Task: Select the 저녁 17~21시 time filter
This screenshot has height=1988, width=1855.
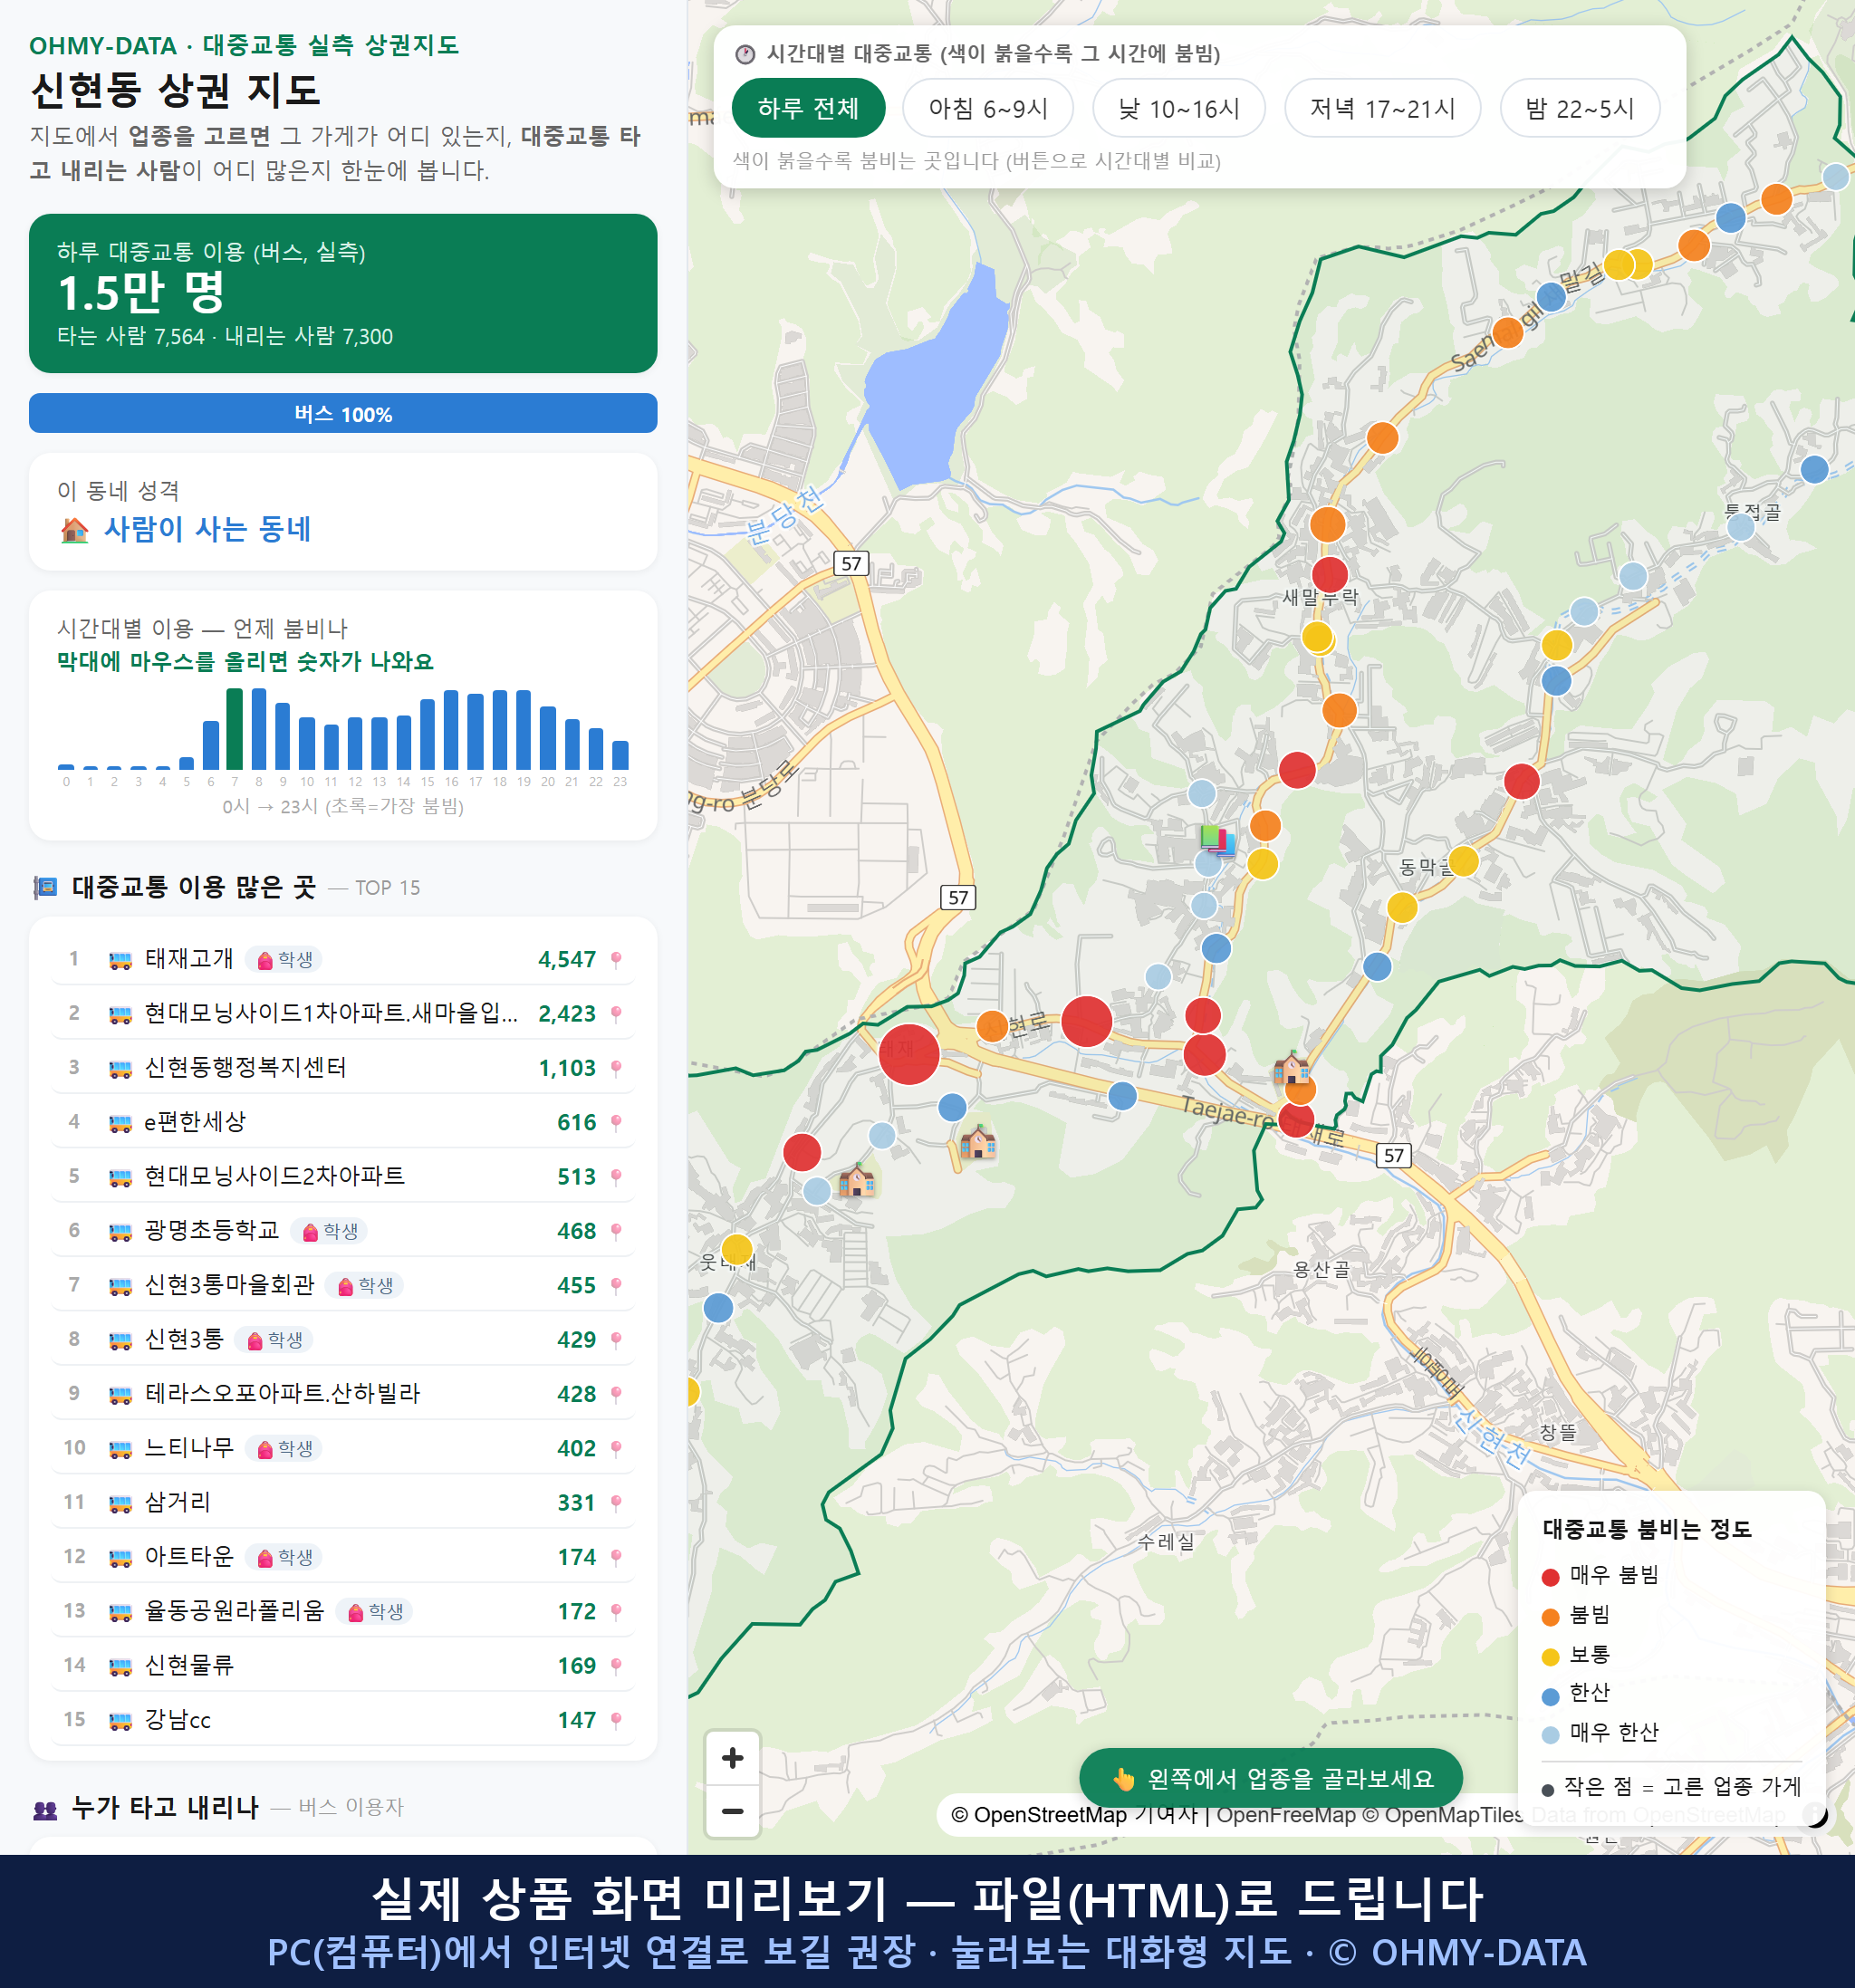Action: pos(1382,108)
